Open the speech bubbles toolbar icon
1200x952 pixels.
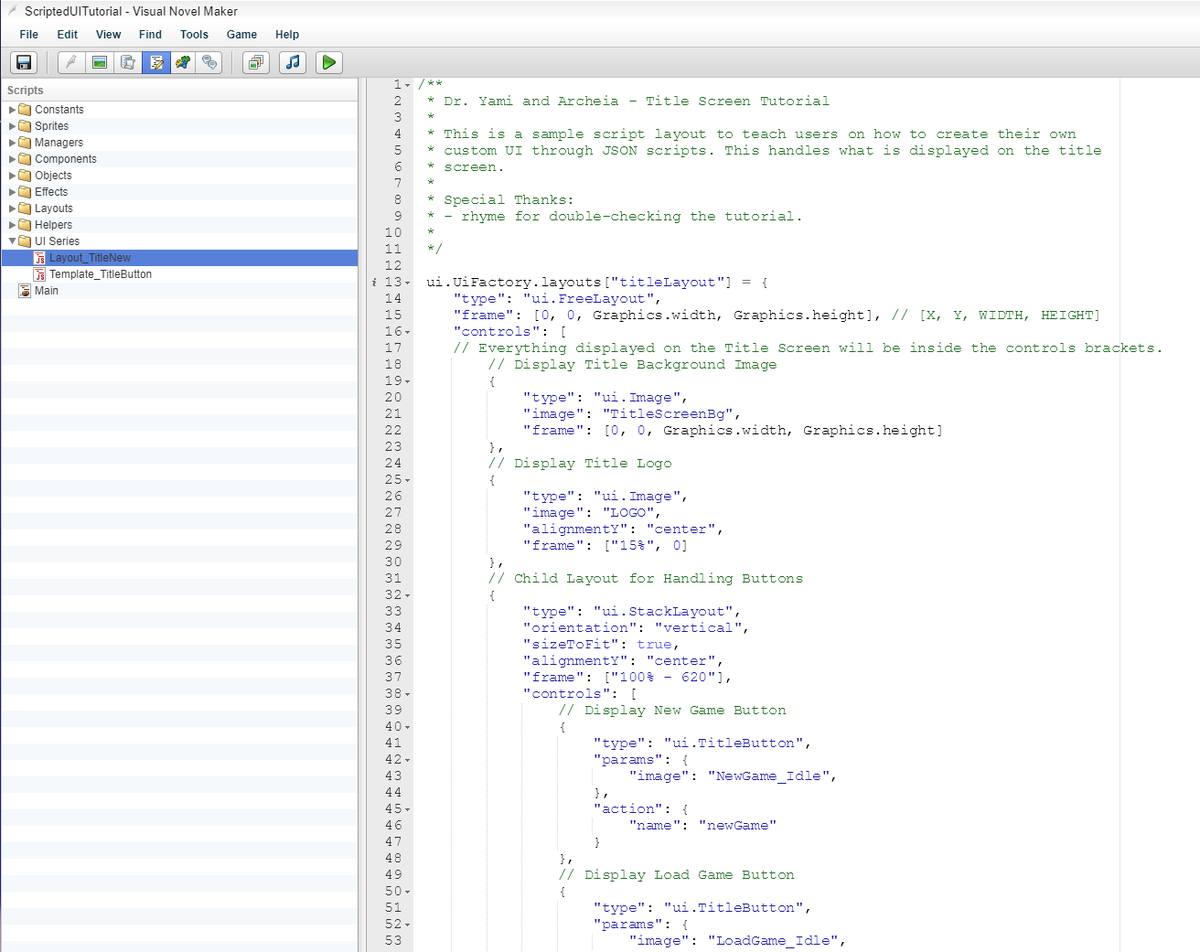coord(209,62)
